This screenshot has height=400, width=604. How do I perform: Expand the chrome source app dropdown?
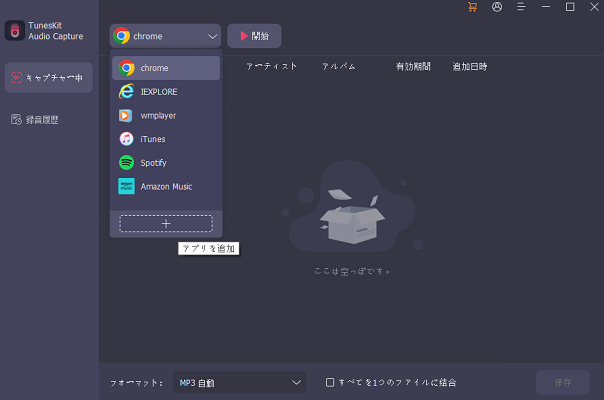[165, 36]
